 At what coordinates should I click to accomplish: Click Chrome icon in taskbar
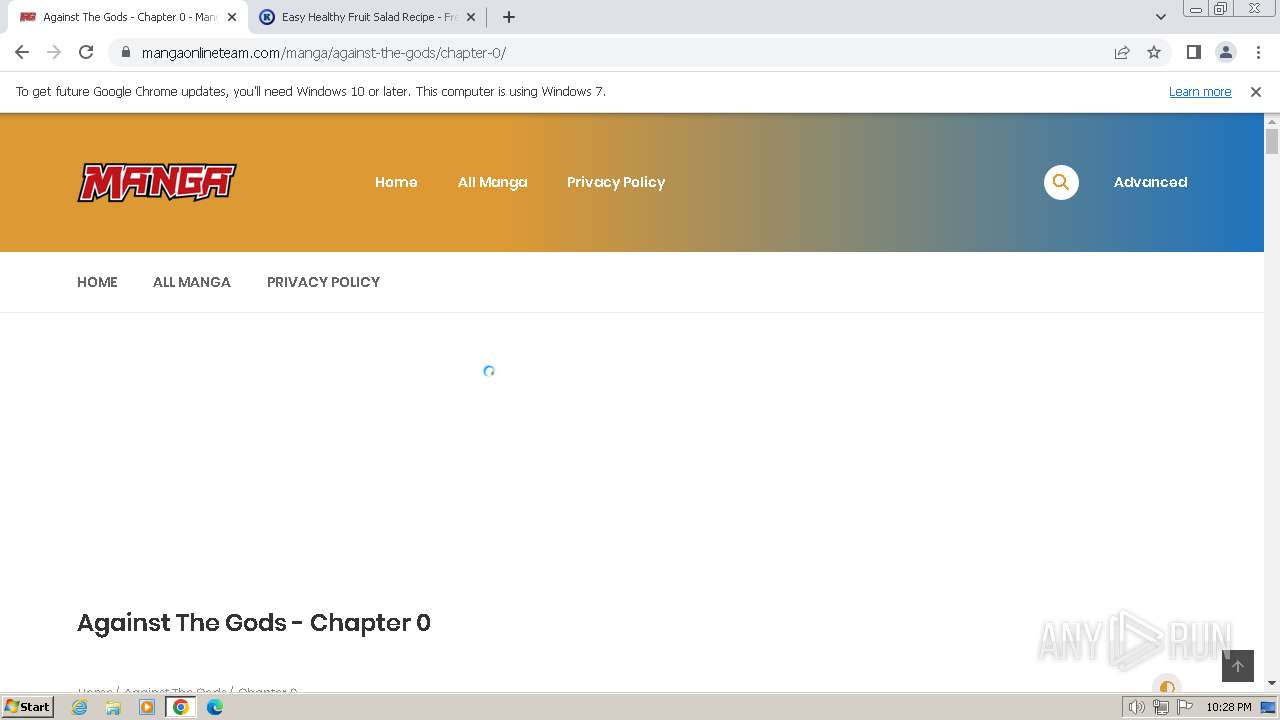pyautogui.click(x=181, y=707)
